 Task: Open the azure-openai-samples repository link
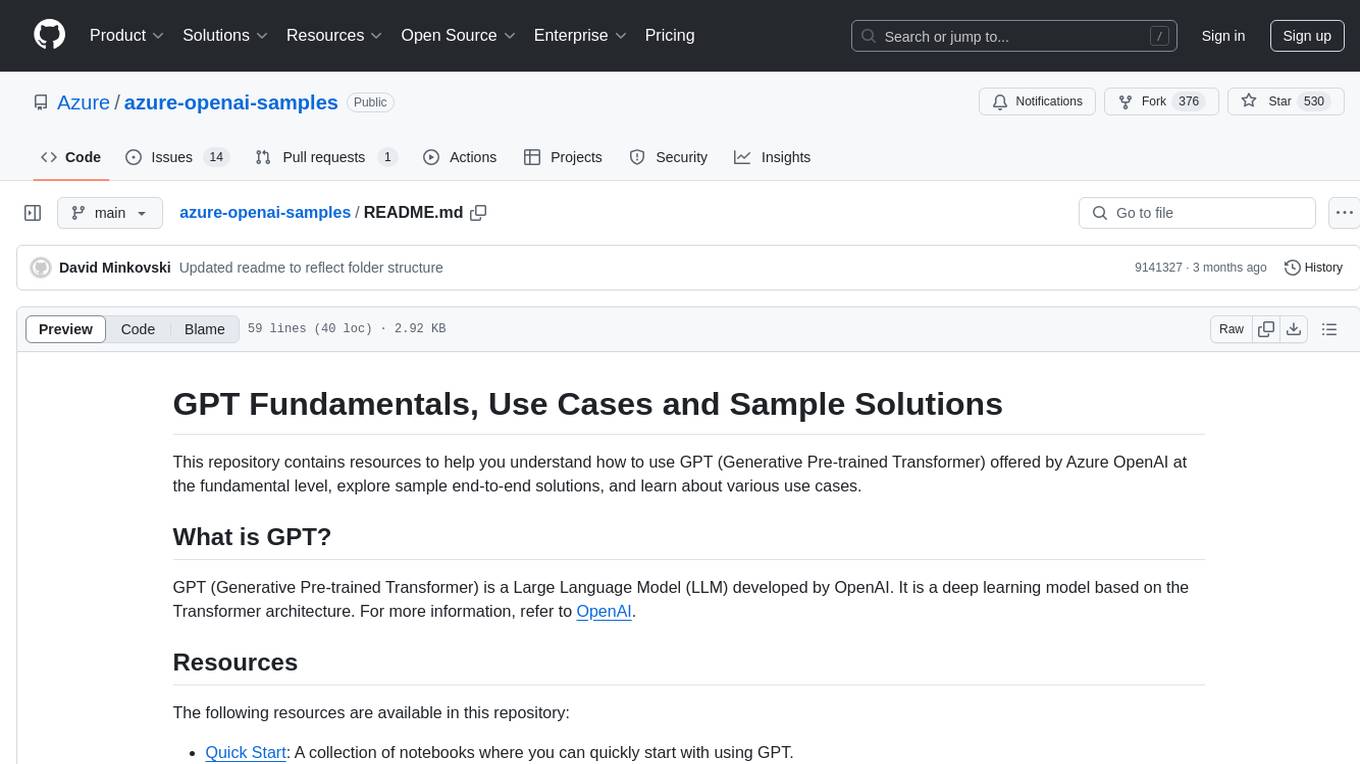[231, 102]
